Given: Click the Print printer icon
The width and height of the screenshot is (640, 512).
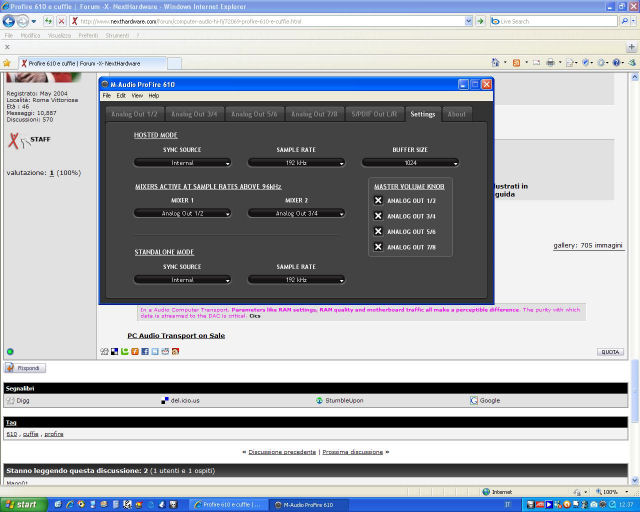Looking at the screenshot, I should pos(550,62).
